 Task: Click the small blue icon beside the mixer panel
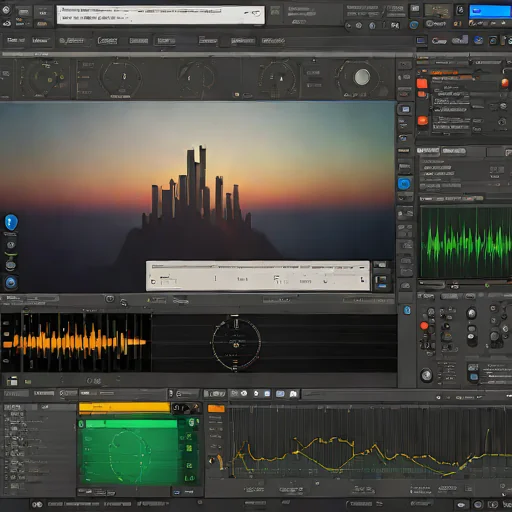pos(407,310)
